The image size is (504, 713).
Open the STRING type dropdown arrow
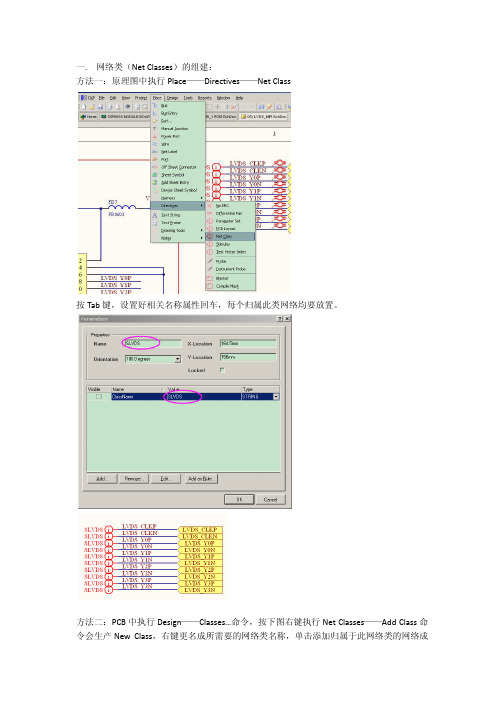[276, 397]
